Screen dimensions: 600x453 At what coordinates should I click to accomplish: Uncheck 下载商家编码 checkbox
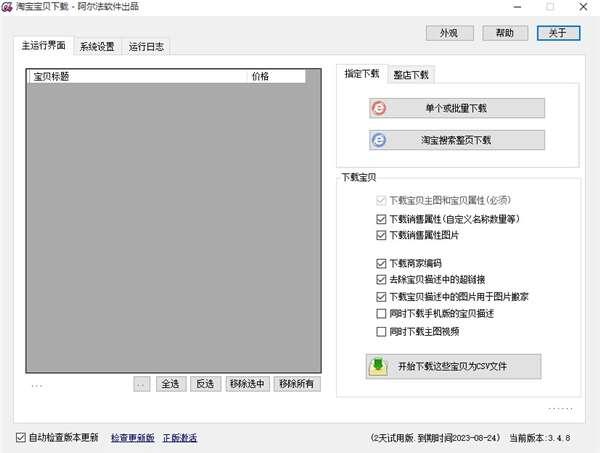pyautogui.click(x=381, y=263)
